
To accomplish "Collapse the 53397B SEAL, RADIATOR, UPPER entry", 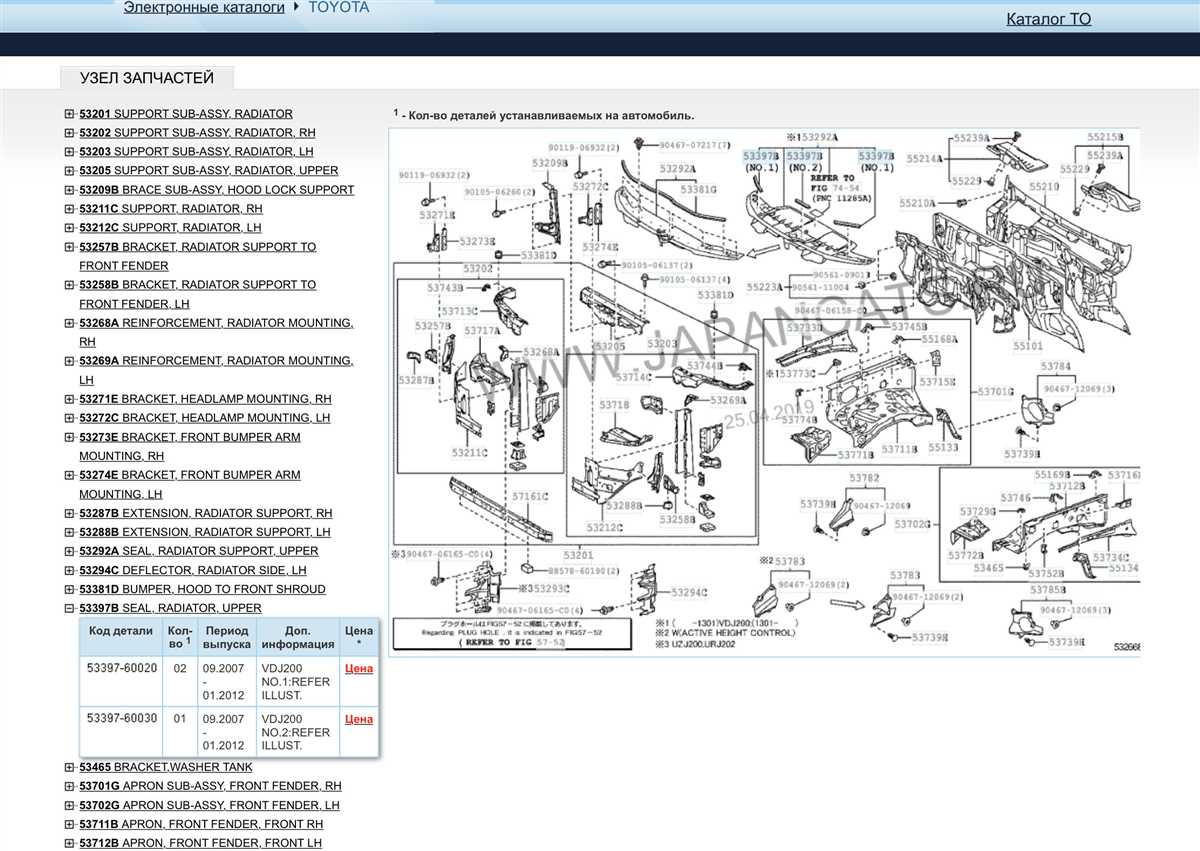I will (x=68, y=608).
